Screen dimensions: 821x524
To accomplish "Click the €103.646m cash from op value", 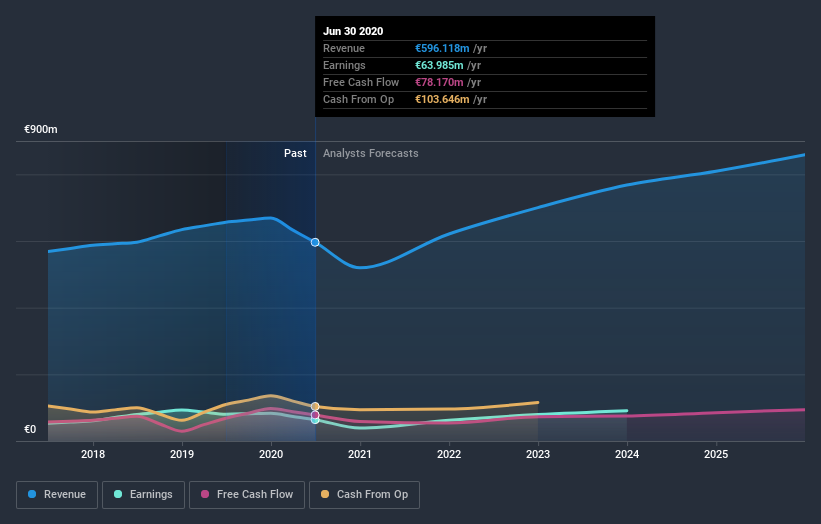I will (442, 99).
